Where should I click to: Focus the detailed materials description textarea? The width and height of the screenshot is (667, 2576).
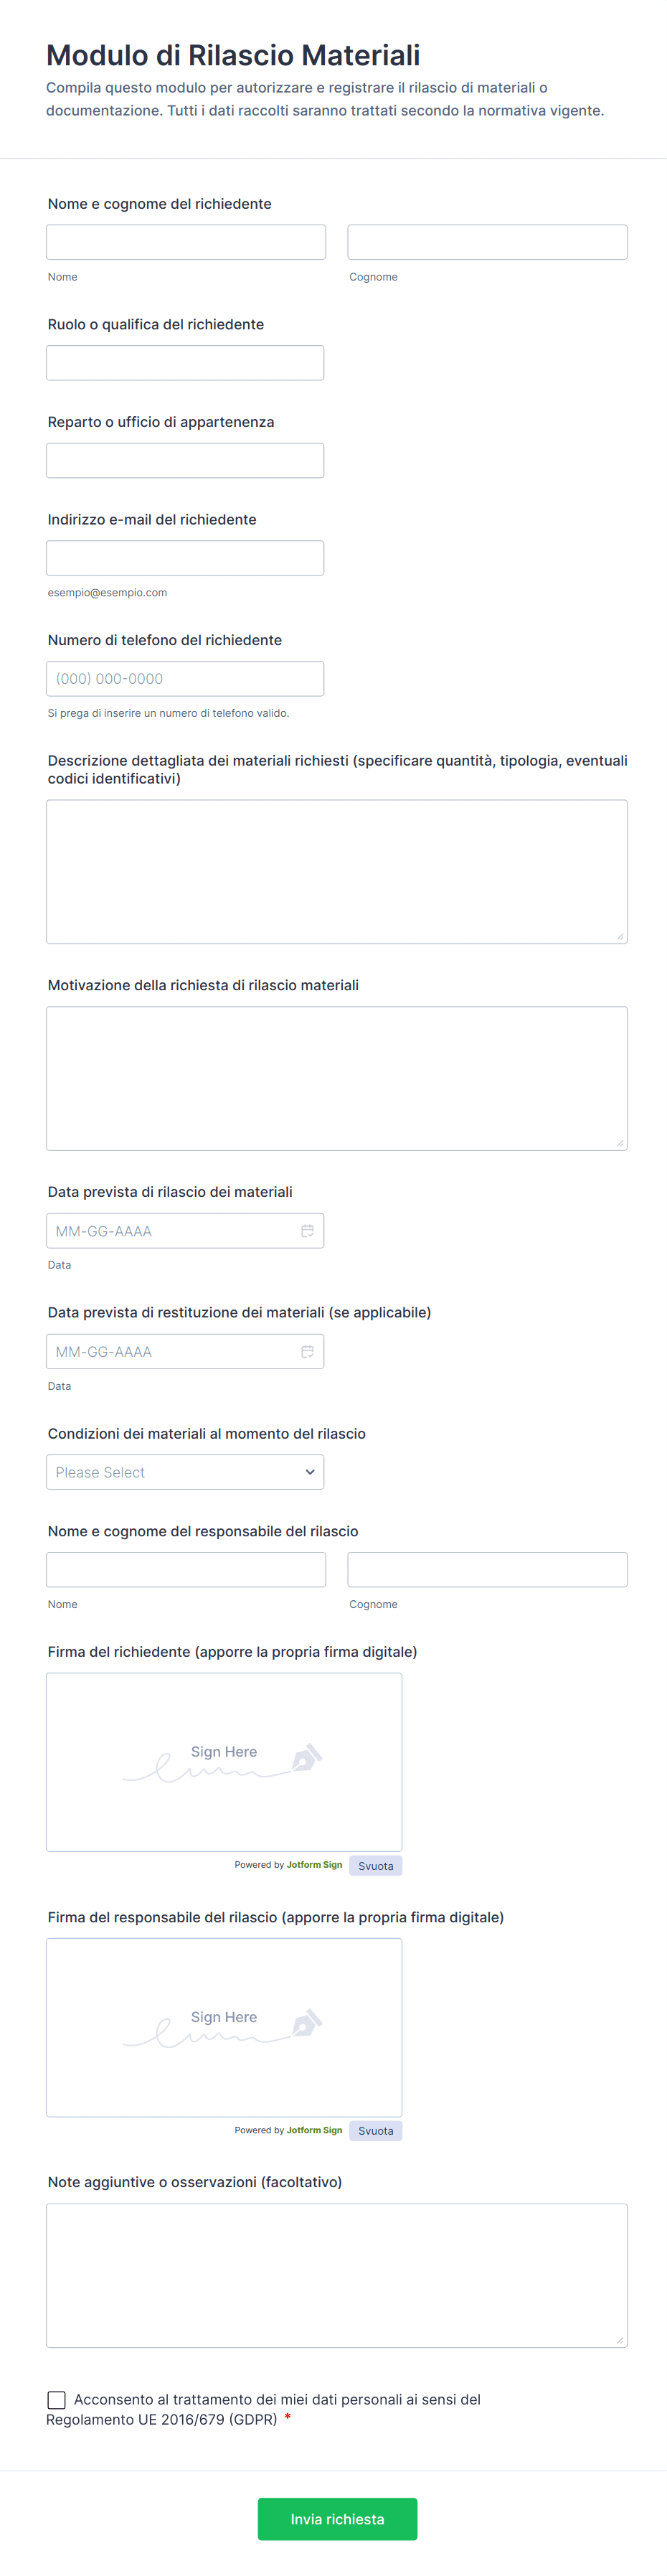tap(336, 871)
